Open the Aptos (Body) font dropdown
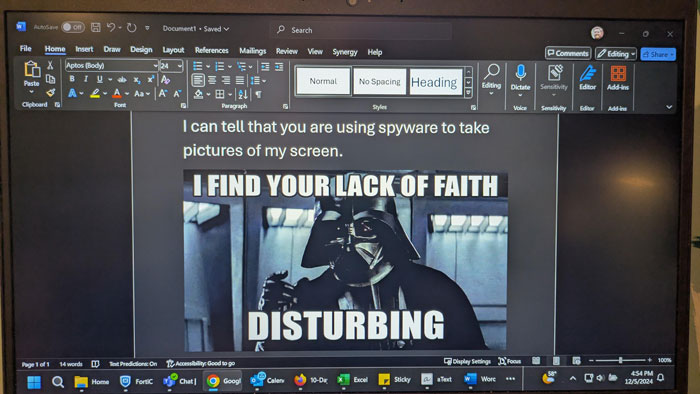Viewport: 700px width, 394px height. (x=155, y=66)
